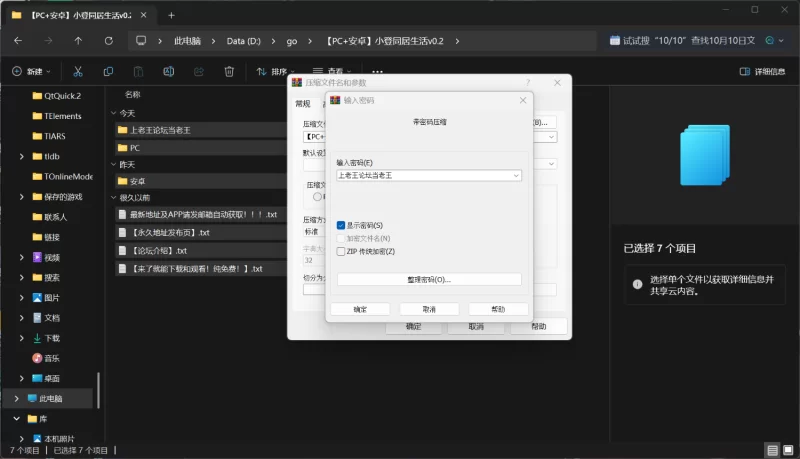
Task: Click the Copilot icon in search box
Action: (x=770, y=40)
